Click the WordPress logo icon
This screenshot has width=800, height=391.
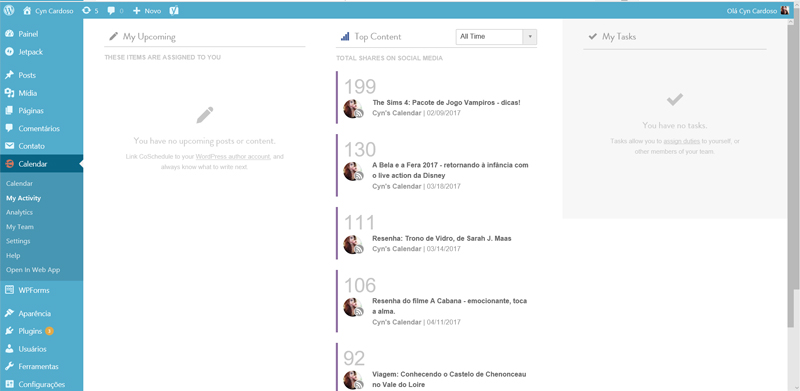(x=9, y=10)
